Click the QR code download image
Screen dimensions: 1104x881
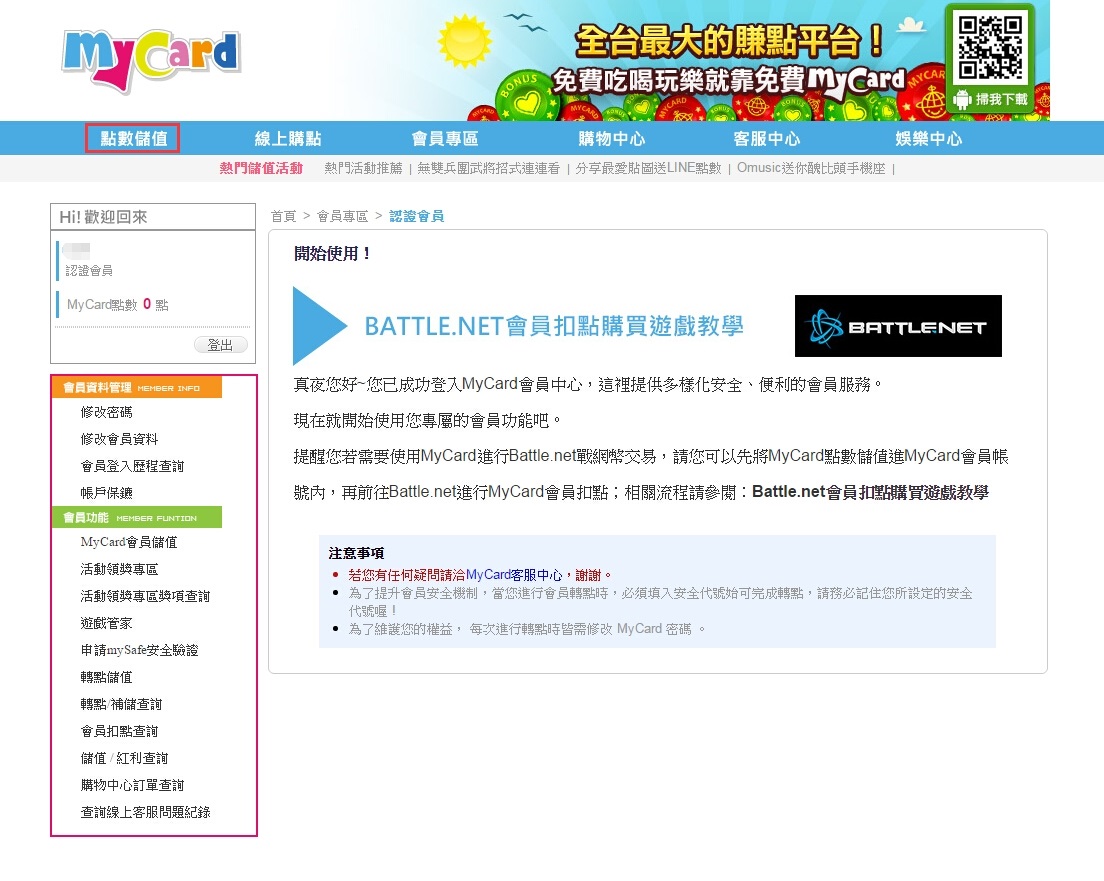pos(990,47)
